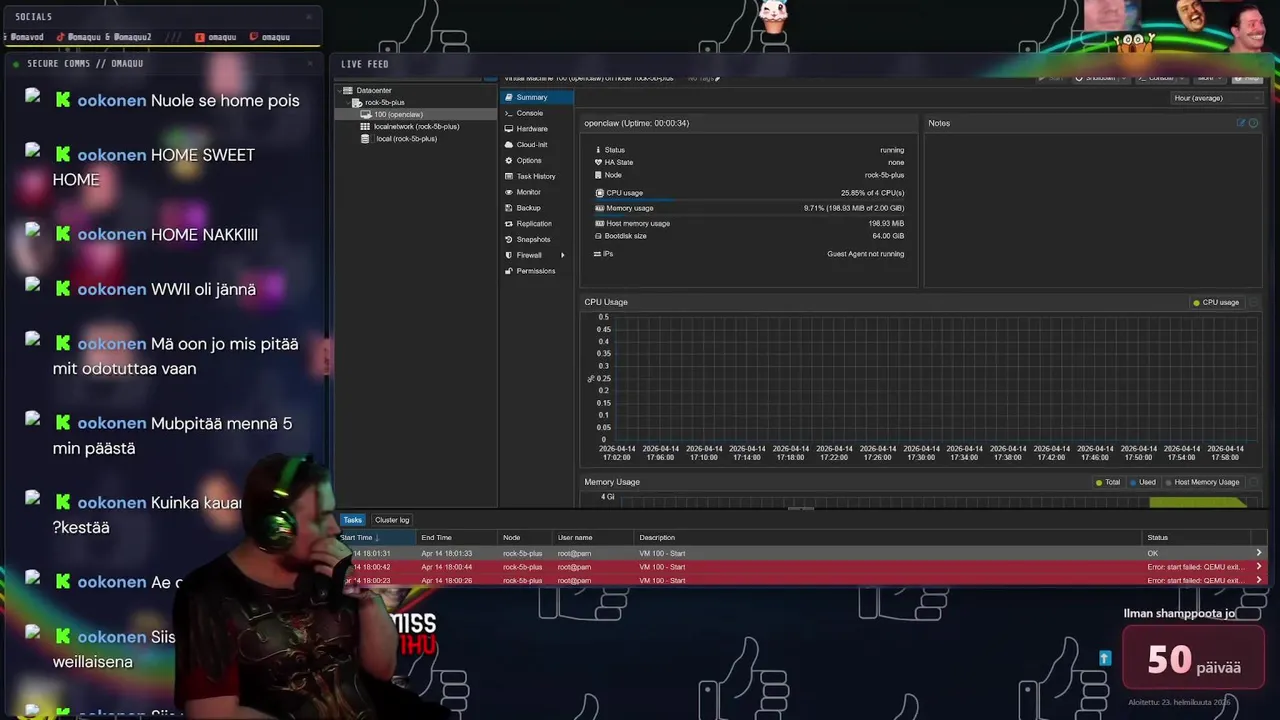Click the VM 100 openclaw monitor icon
1280x720 pixels.
tap(366, 114)
